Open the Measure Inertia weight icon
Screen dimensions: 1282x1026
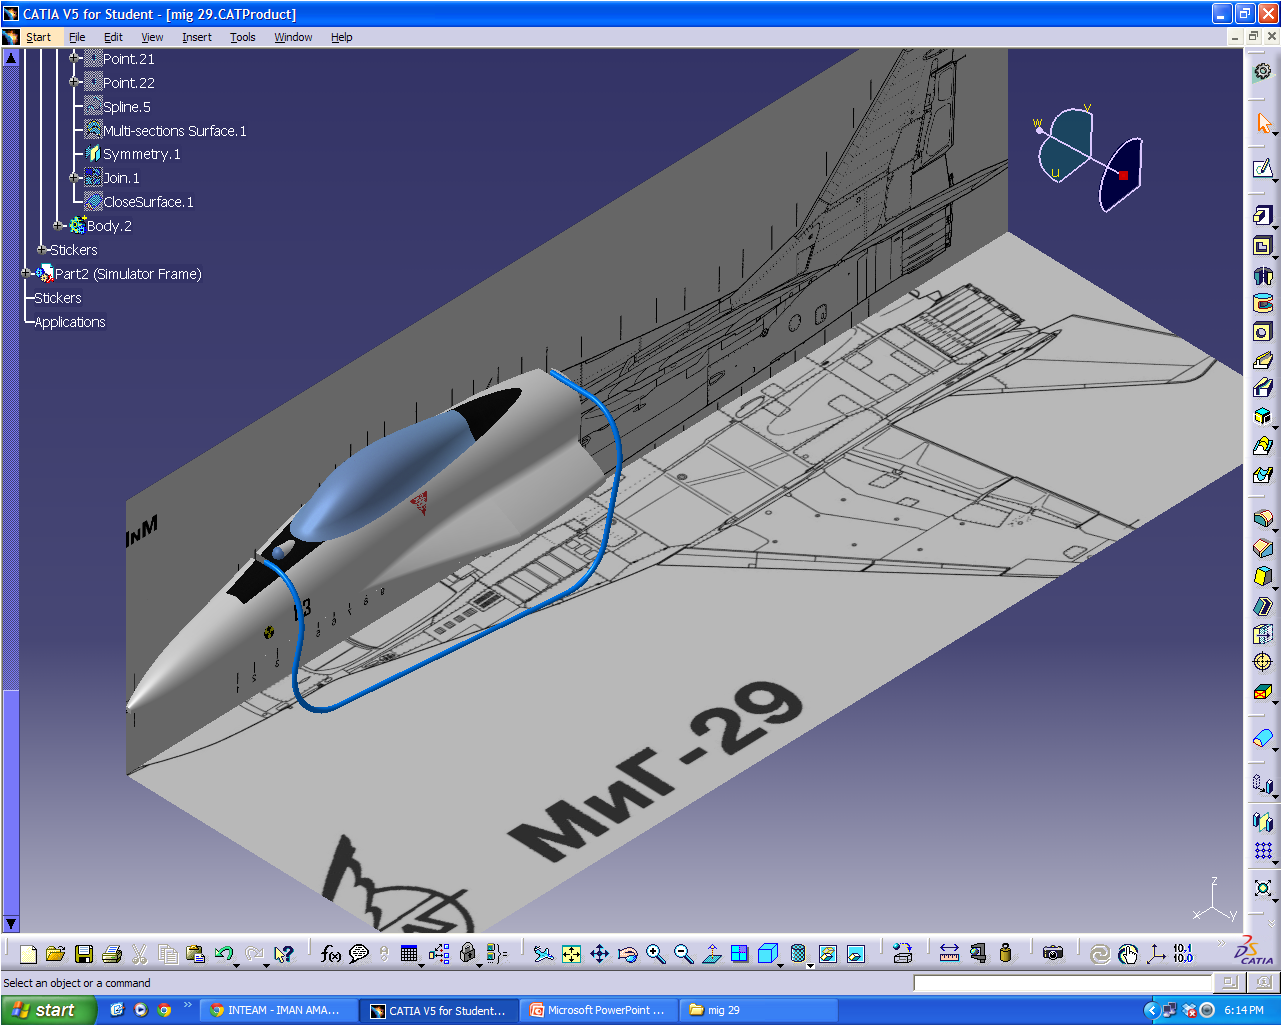coord(1005,954)
